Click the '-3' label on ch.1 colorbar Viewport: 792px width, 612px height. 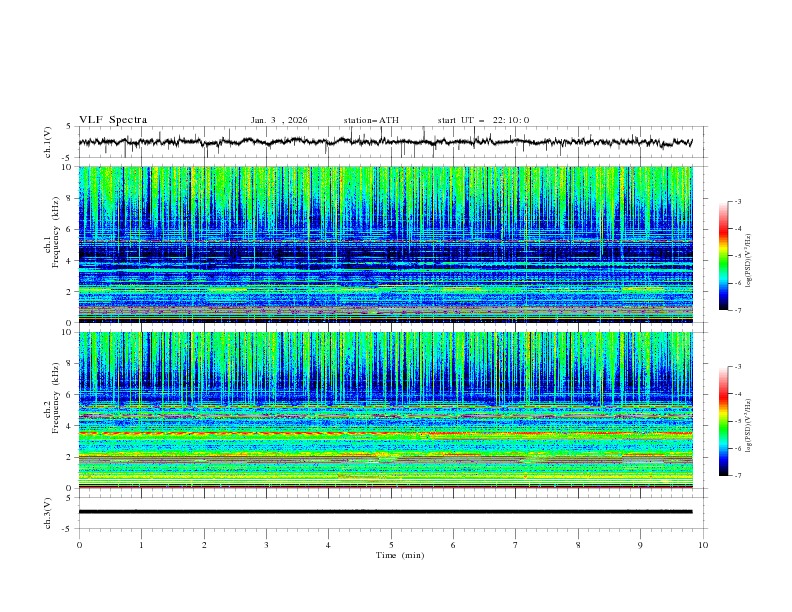737,201
